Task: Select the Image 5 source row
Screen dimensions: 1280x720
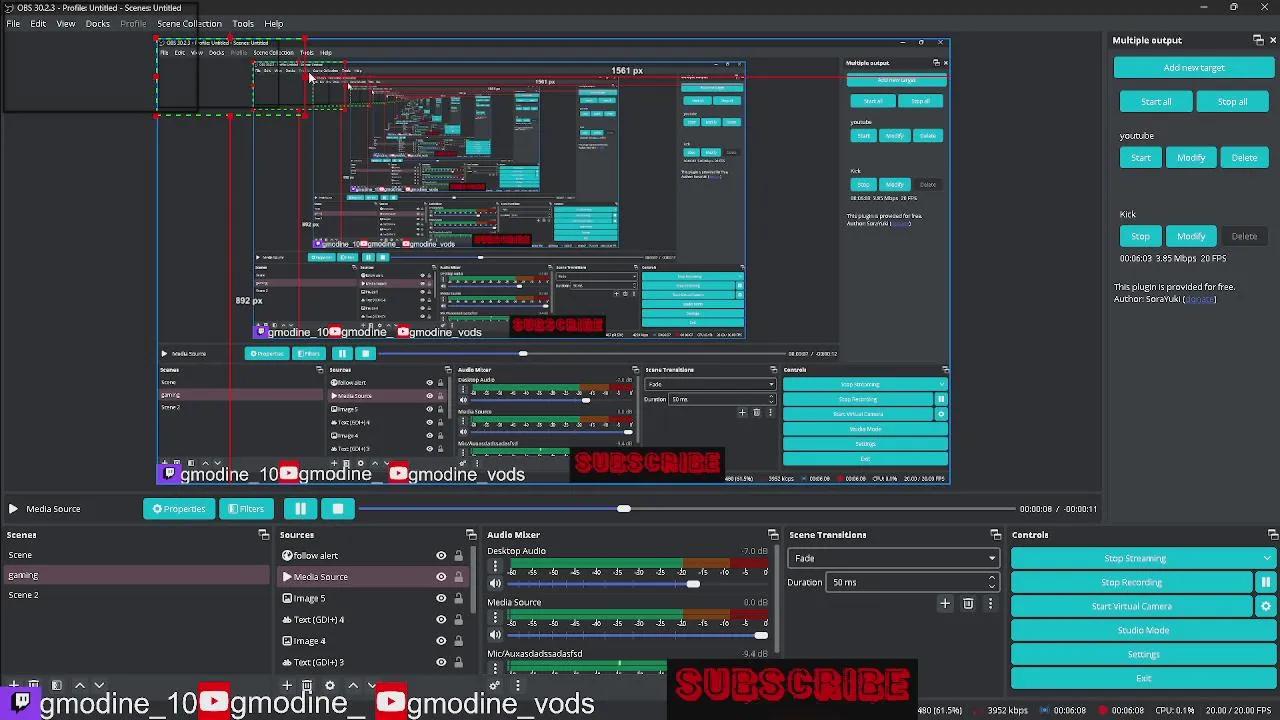Action: [374, 599]
